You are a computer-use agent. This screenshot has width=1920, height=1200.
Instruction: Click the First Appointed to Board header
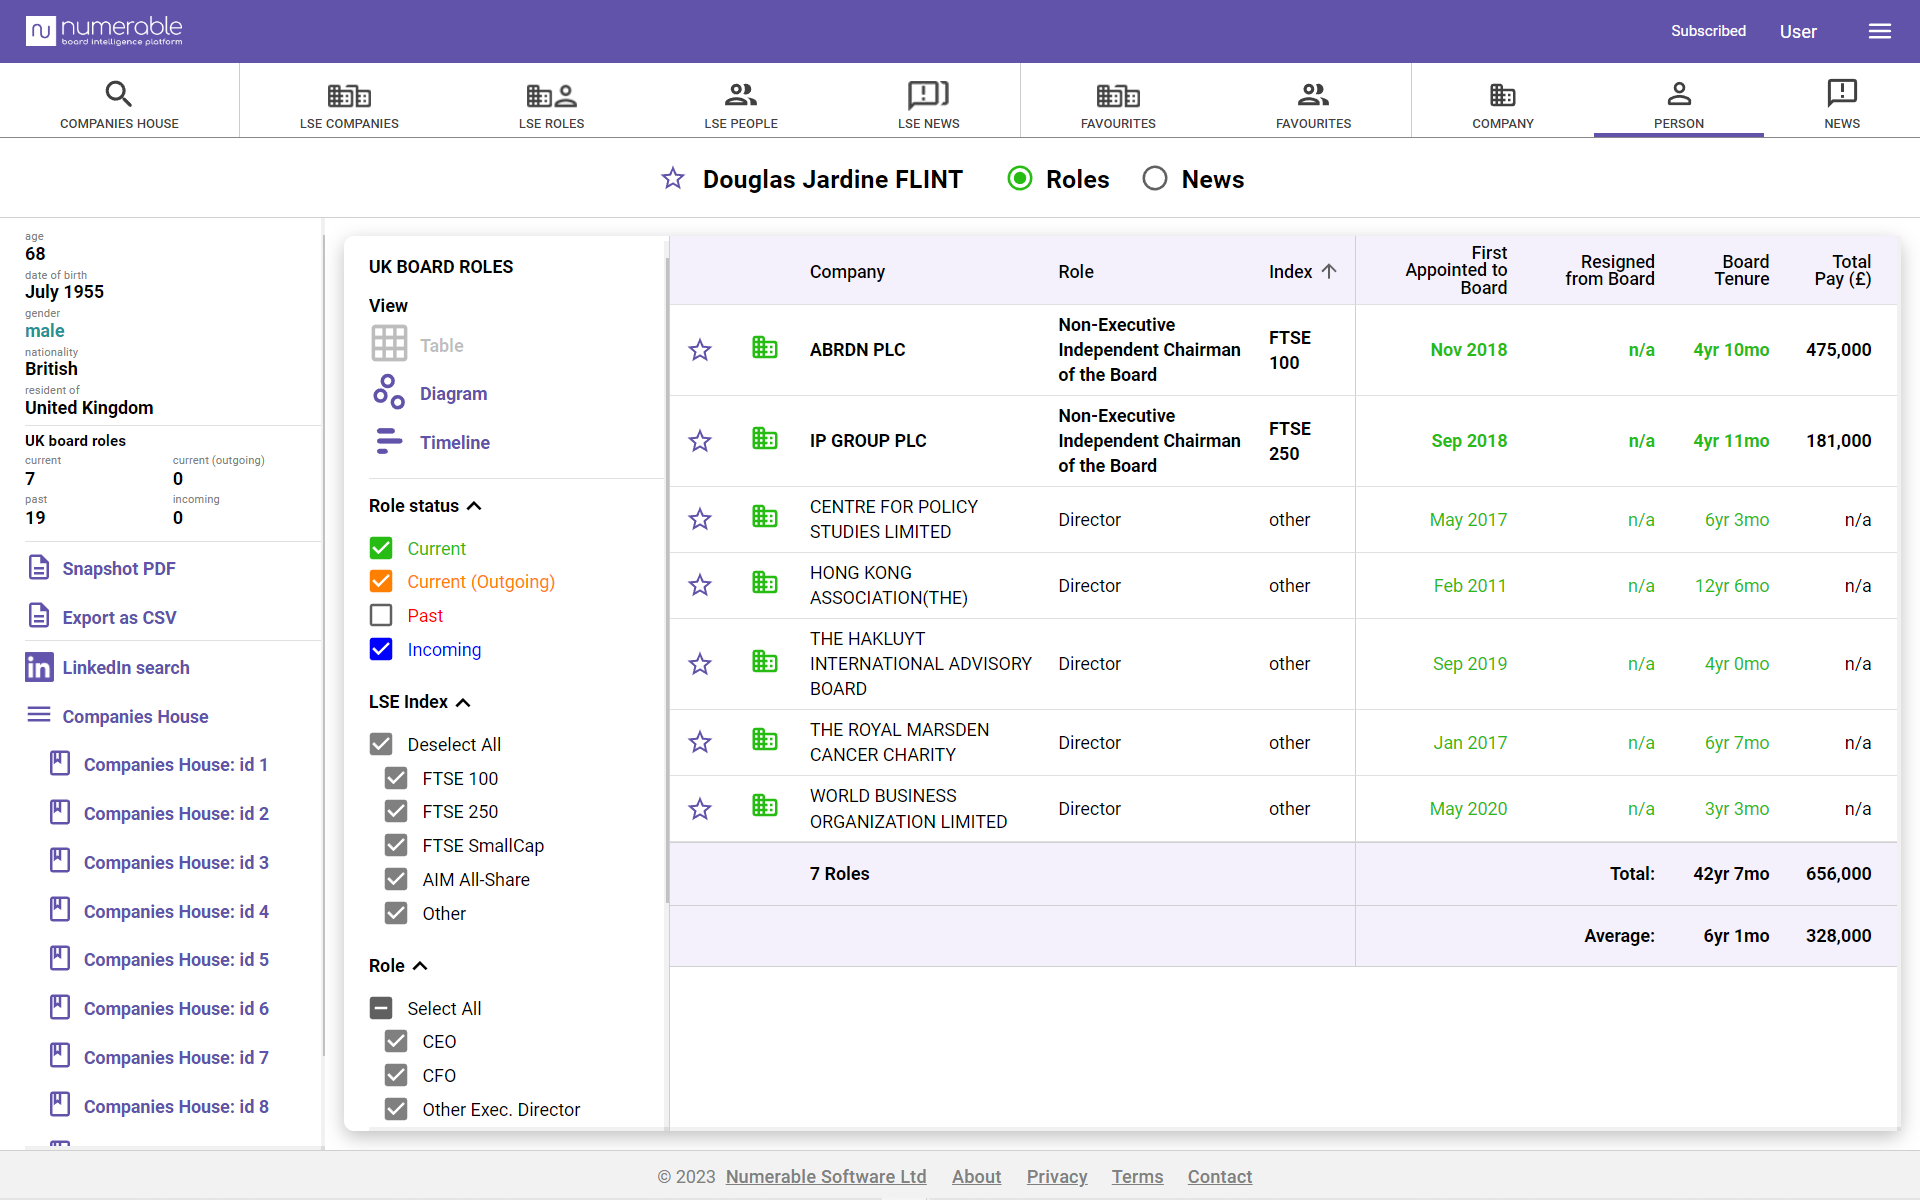click(1456, 270)
